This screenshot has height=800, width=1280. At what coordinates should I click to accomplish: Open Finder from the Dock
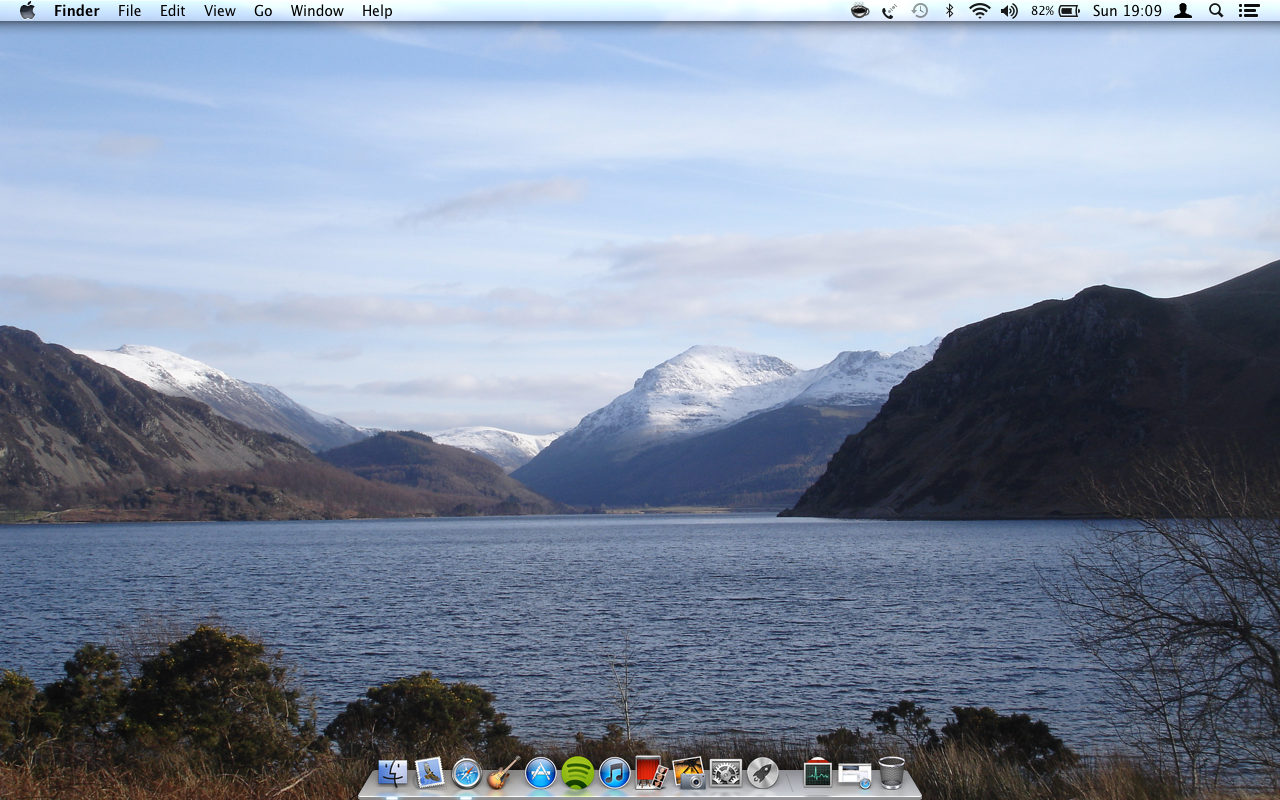[392, 773]
